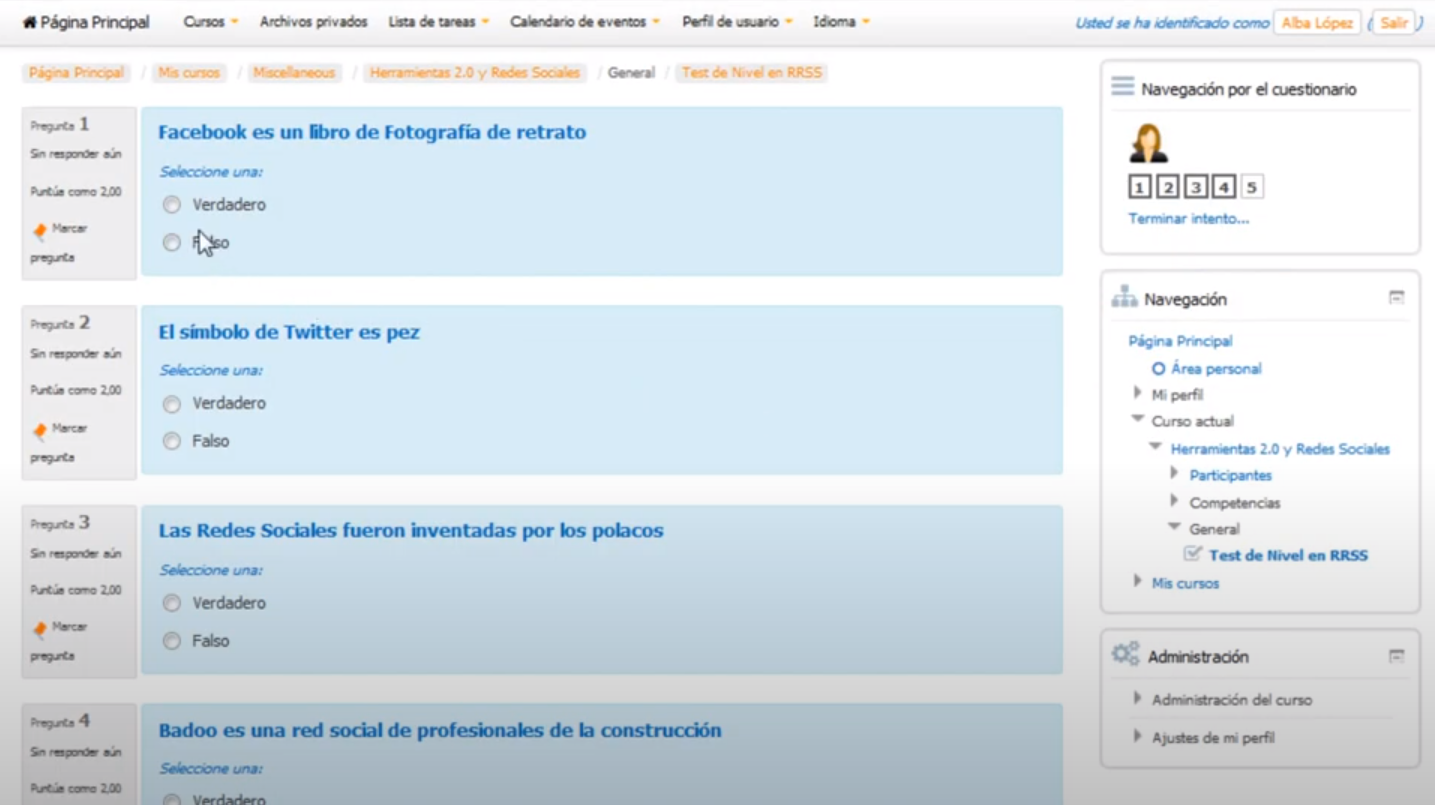Go to Página Principal in the top bar

(86, 22)
